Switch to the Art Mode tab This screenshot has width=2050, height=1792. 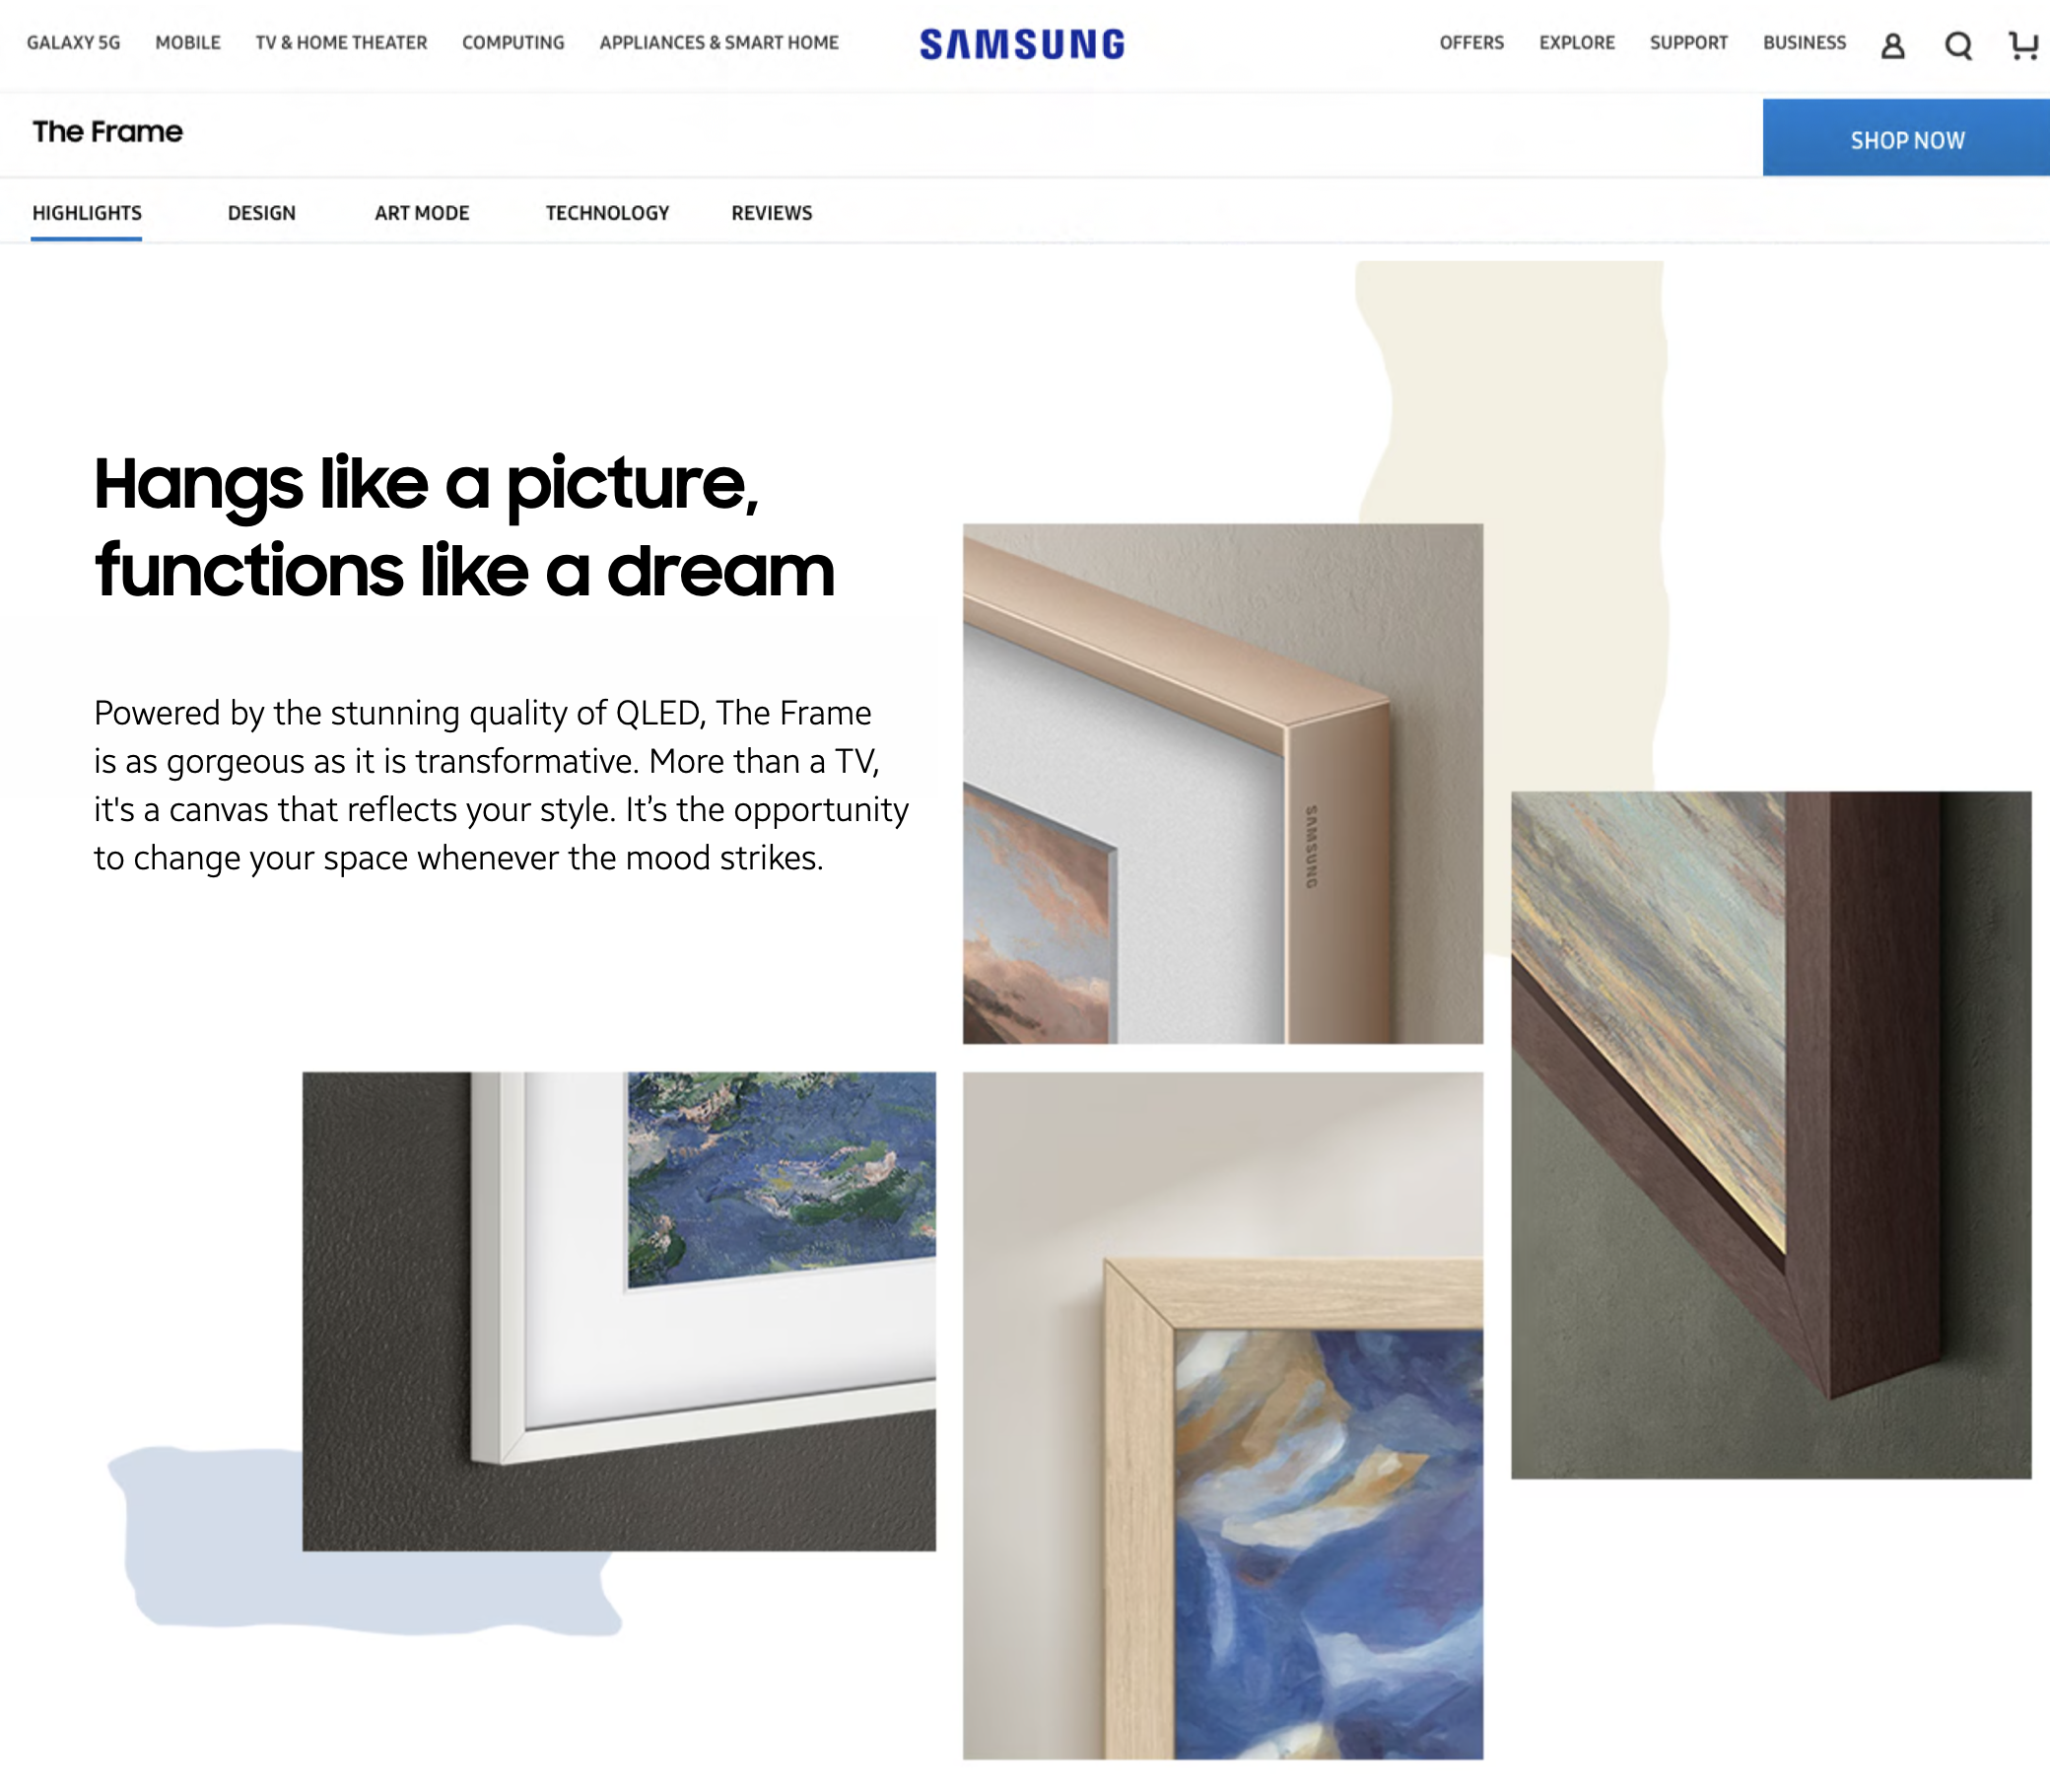pyautogui.click(x=422, y=213)
